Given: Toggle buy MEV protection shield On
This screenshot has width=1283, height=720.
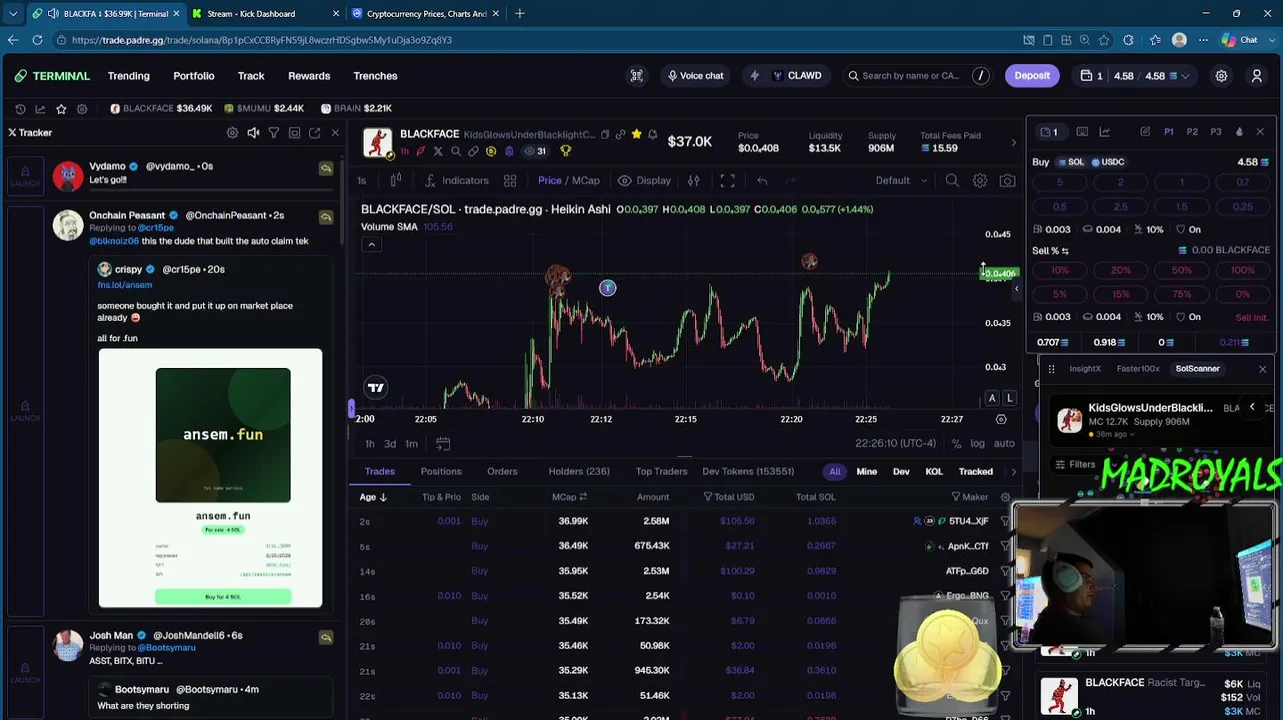Looking at the screenshot, I should [x=1188, y=230].
